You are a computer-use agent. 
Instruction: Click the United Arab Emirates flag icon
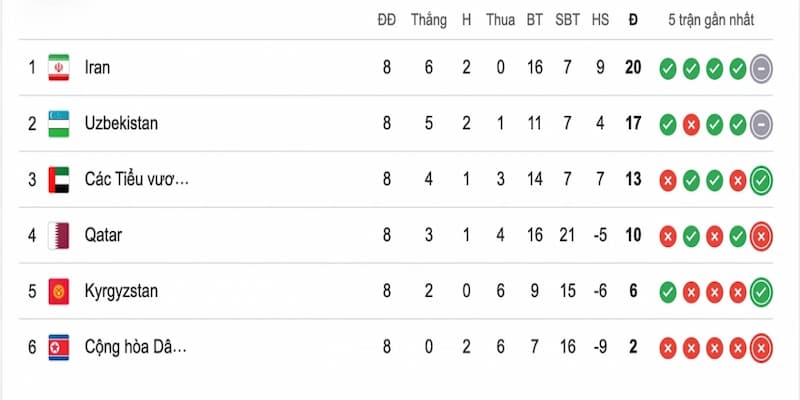(59, 180)
